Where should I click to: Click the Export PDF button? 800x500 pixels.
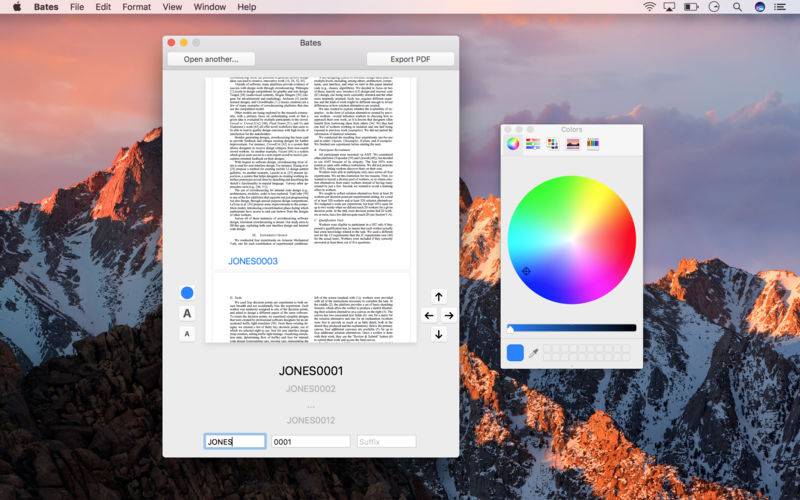[410, 59]
